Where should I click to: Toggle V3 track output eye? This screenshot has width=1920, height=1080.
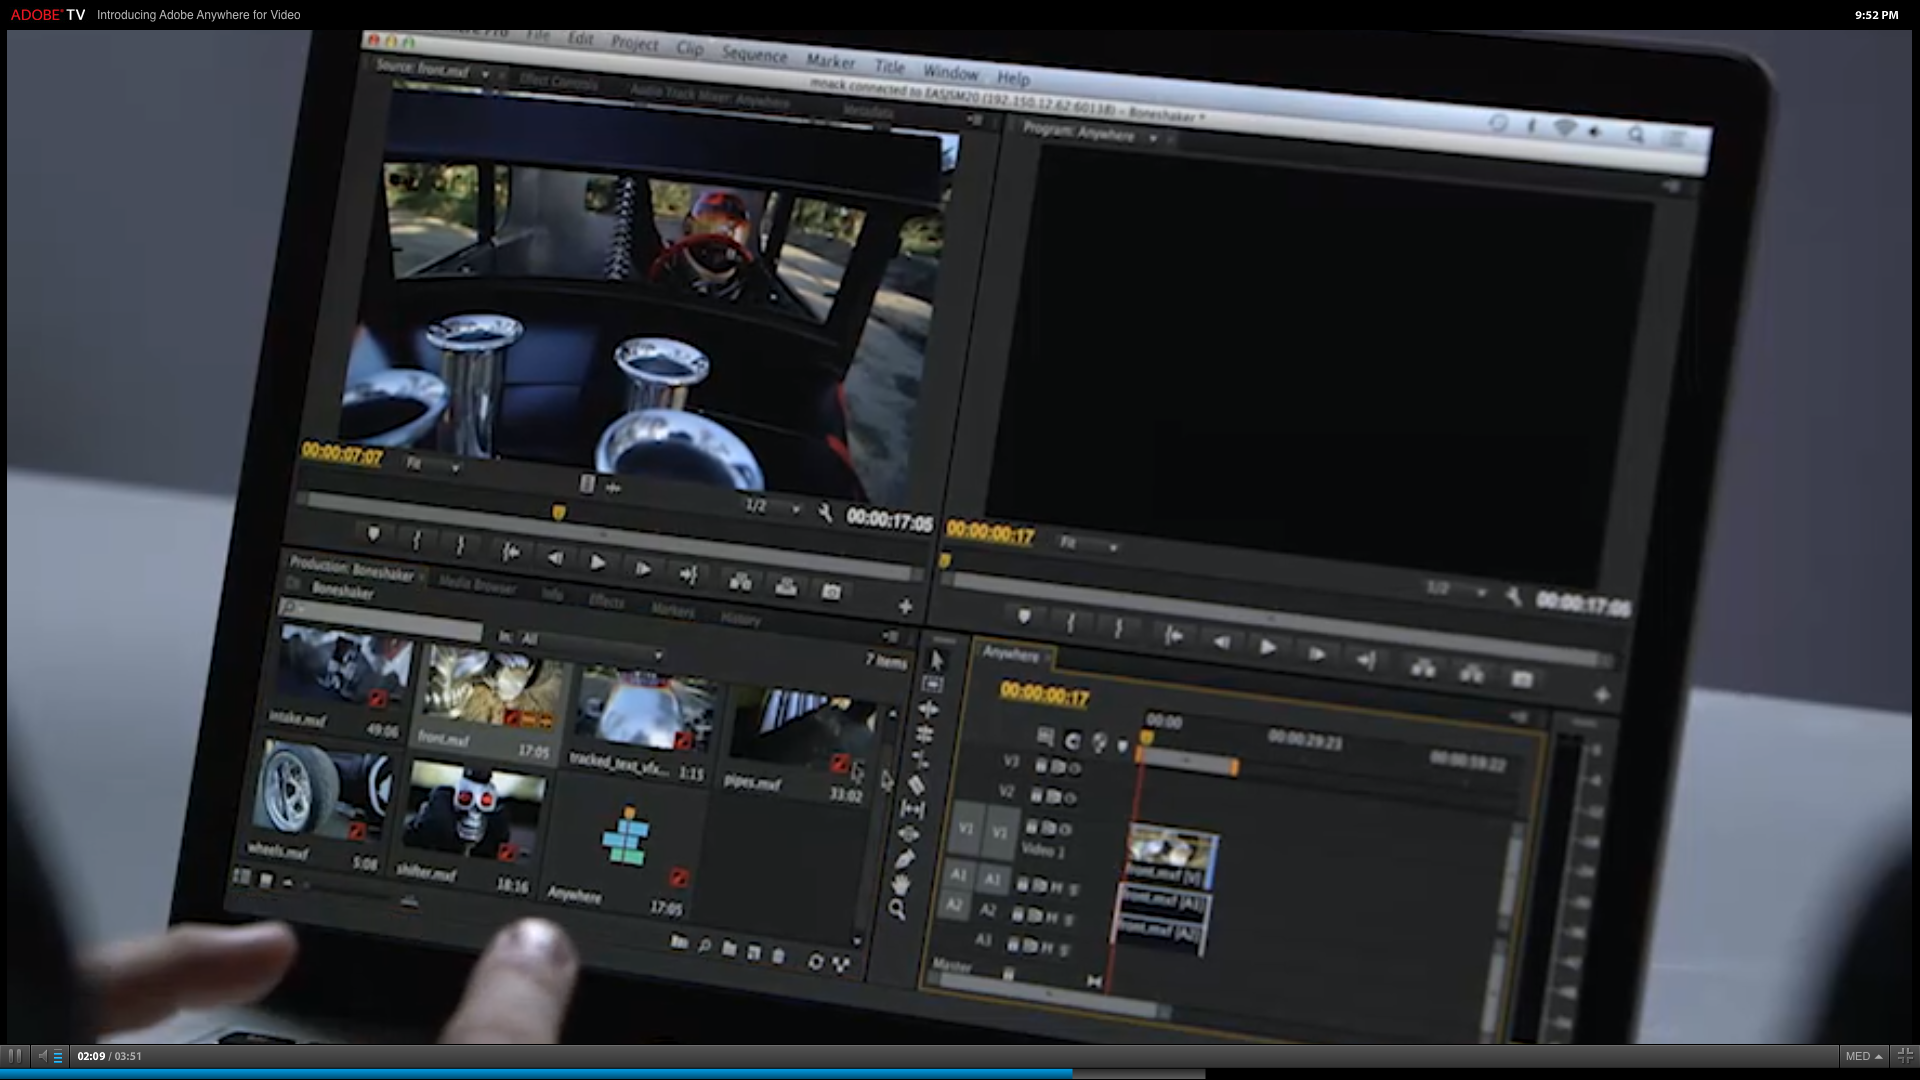[x=1075, y=768]
